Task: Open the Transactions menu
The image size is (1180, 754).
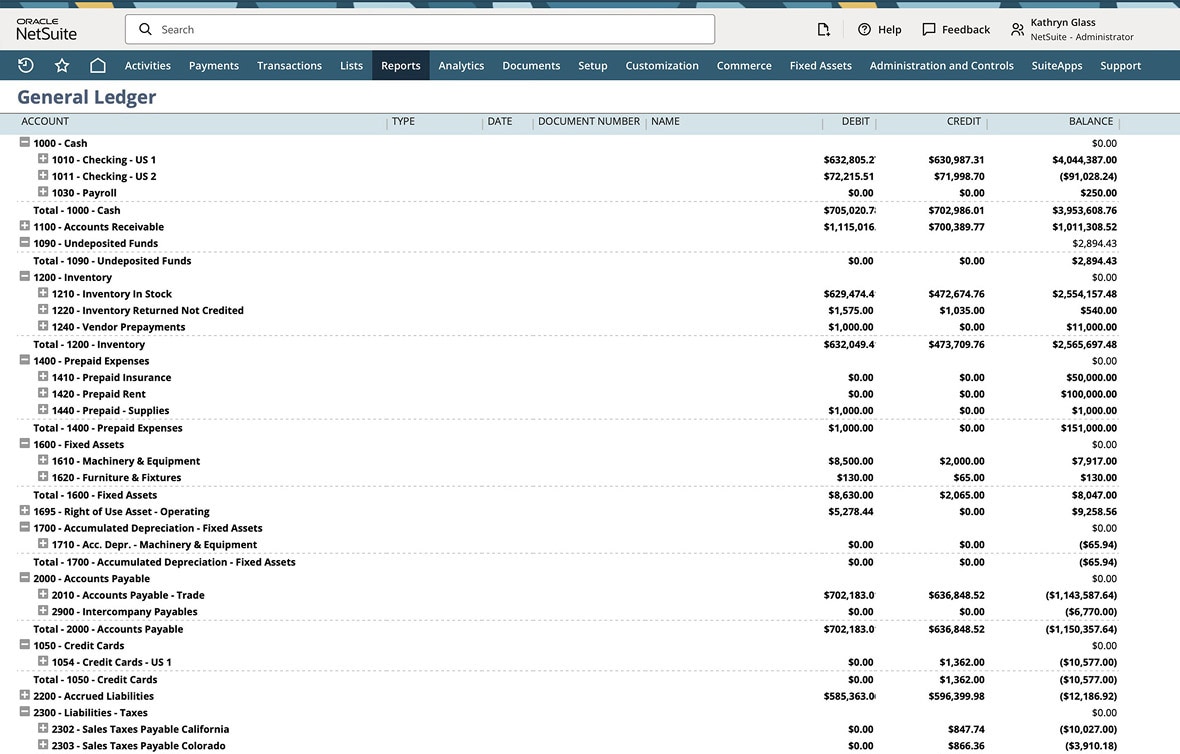Action: 289,64
